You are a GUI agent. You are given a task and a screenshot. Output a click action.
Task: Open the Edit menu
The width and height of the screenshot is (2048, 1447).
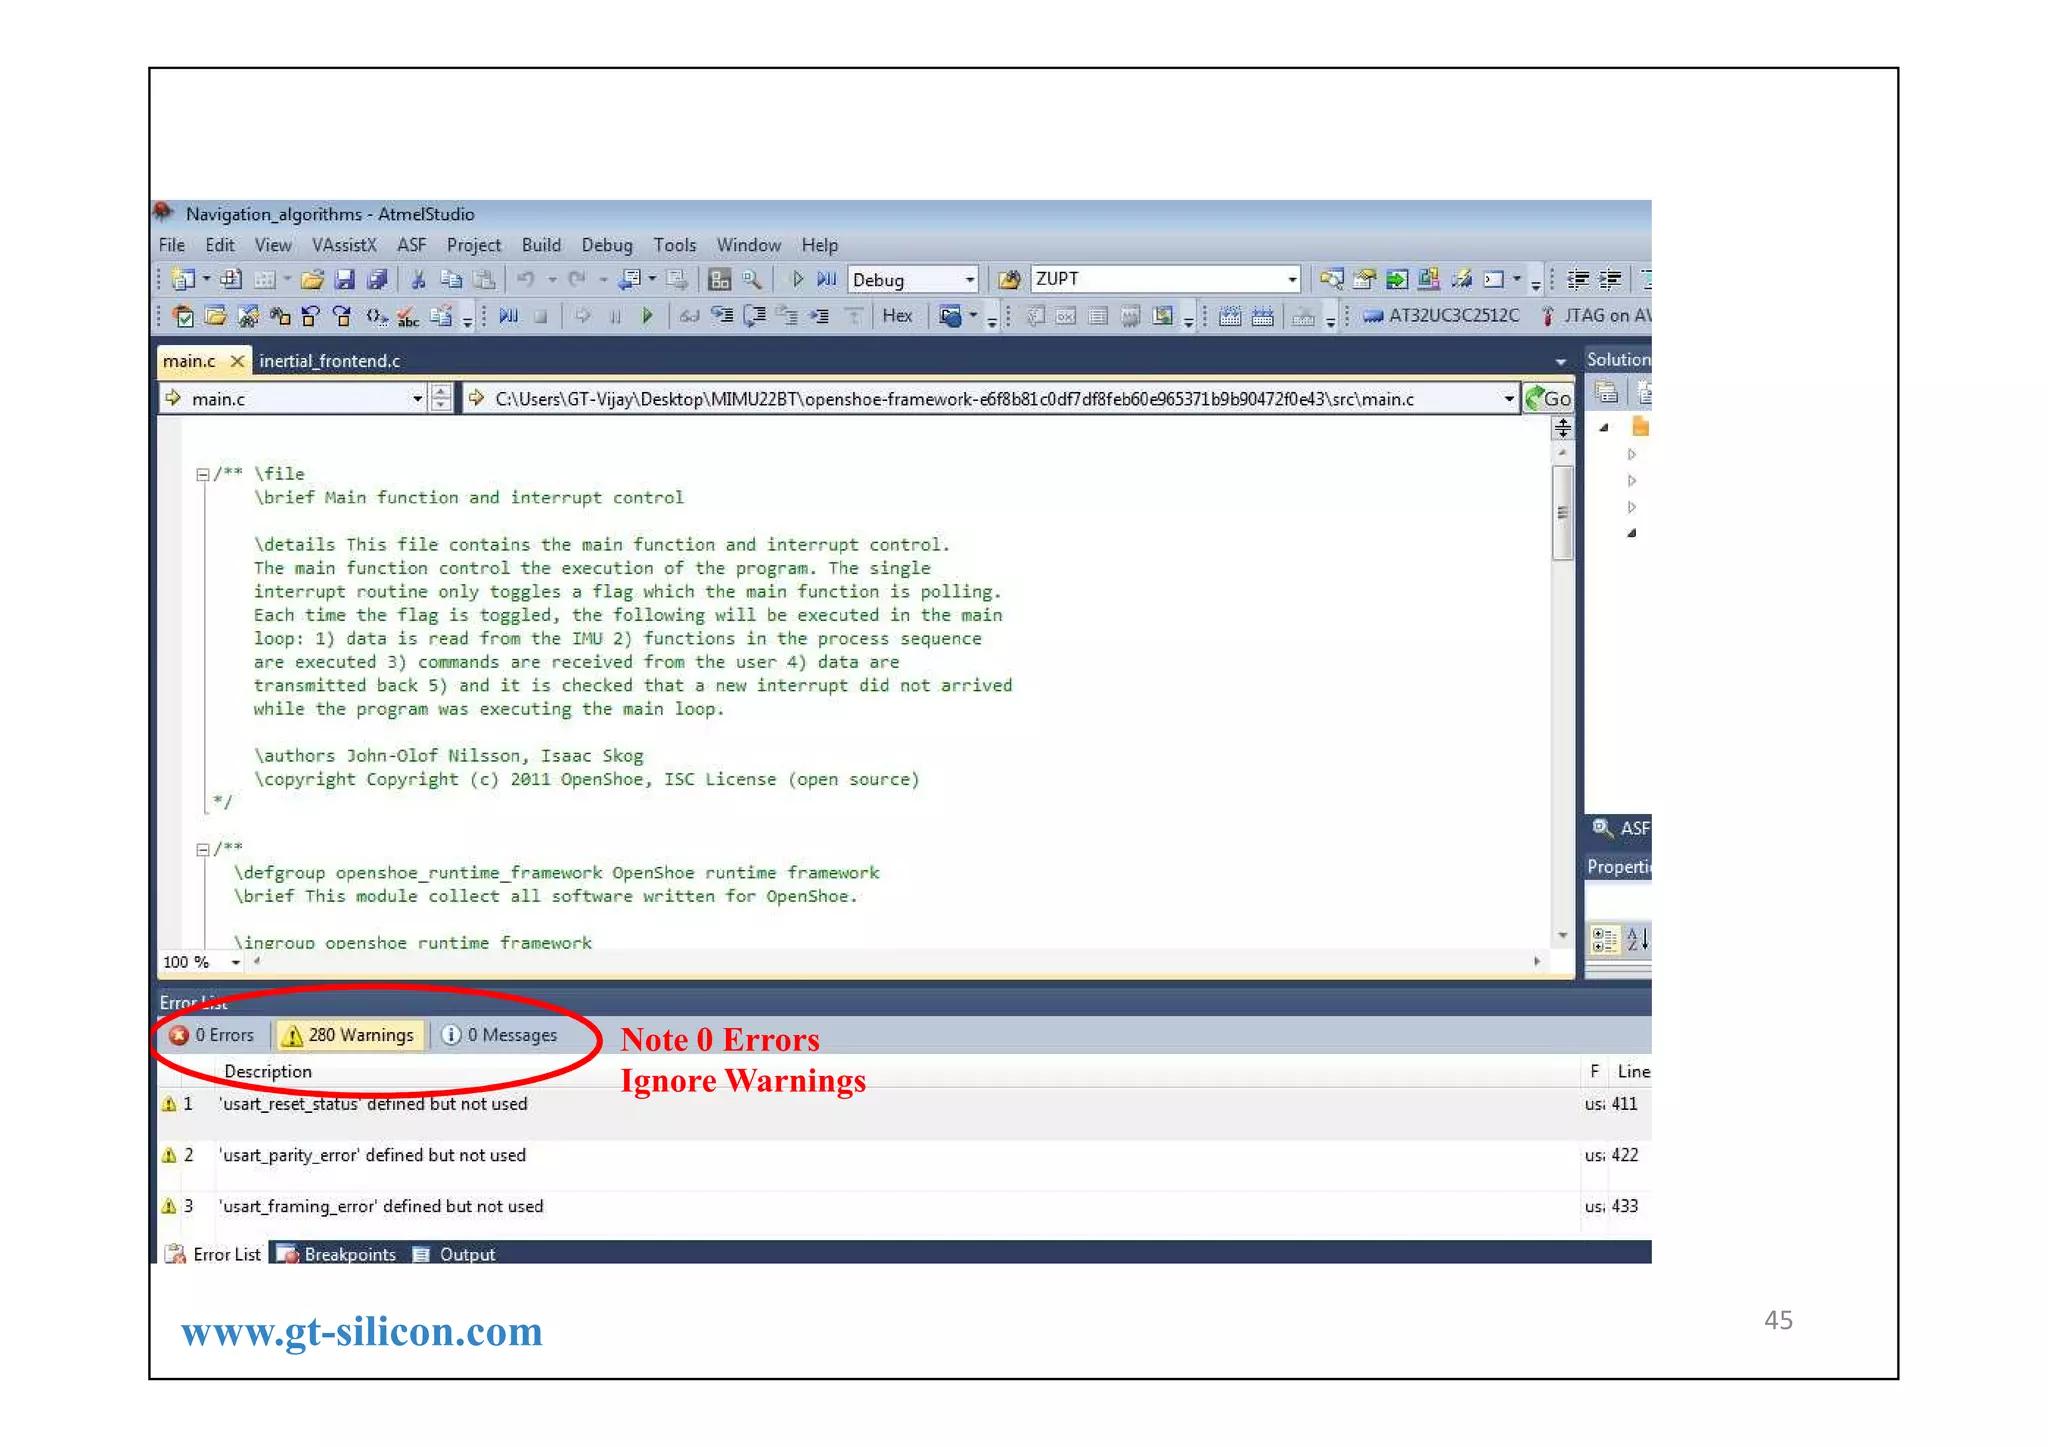tap(220, 245)
